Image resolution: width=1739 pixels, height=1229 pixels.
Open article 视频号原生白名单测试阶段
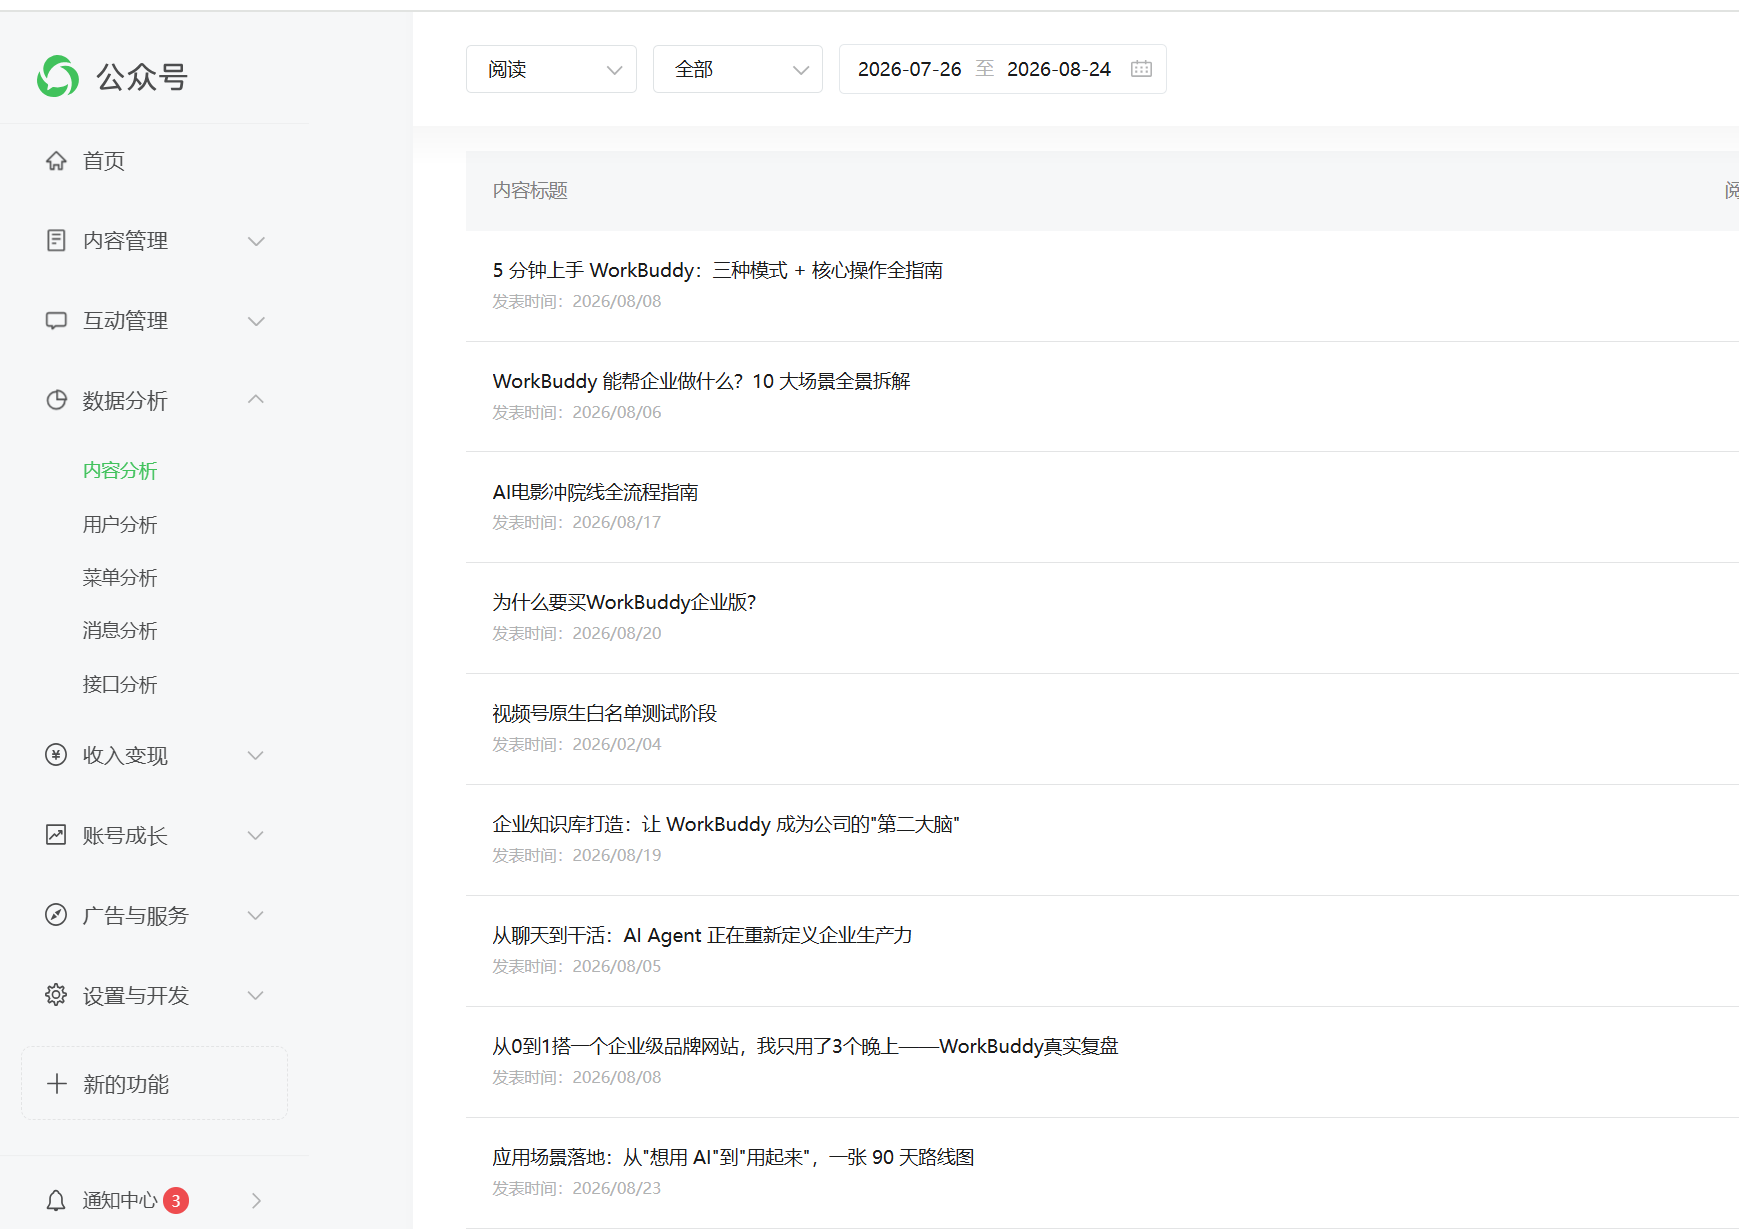(x=604, y=713)
